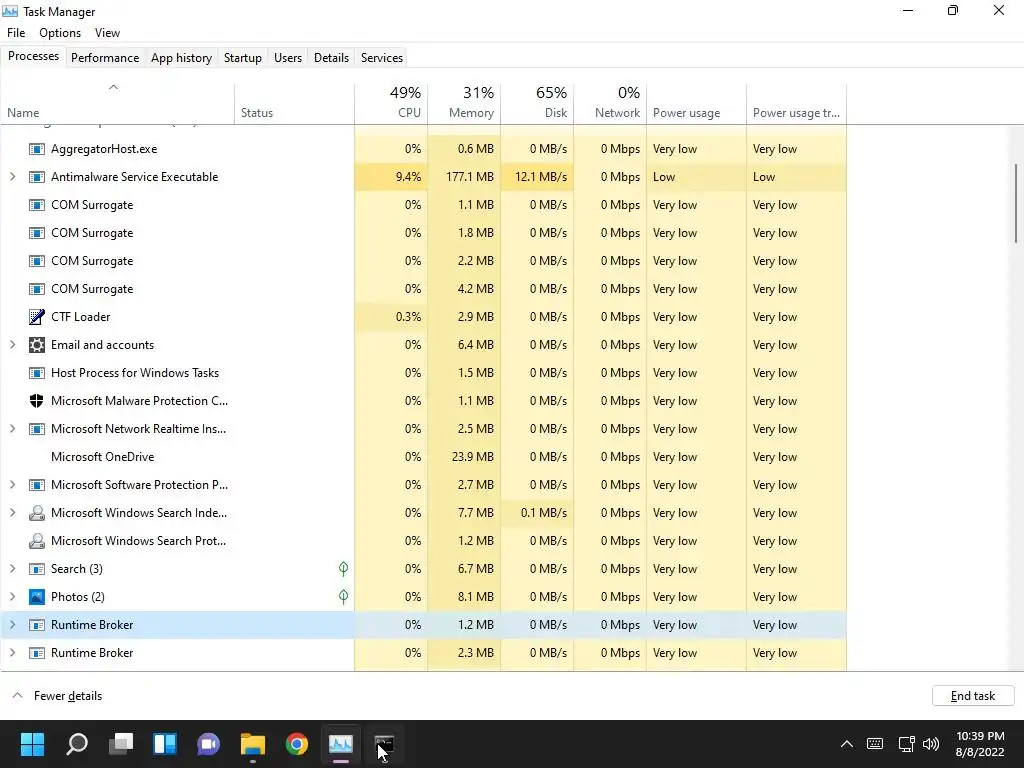The height and width of the screenshot is (768, 1024).
Task: Open Task View from taskbar
Action: tap(121, 744)
